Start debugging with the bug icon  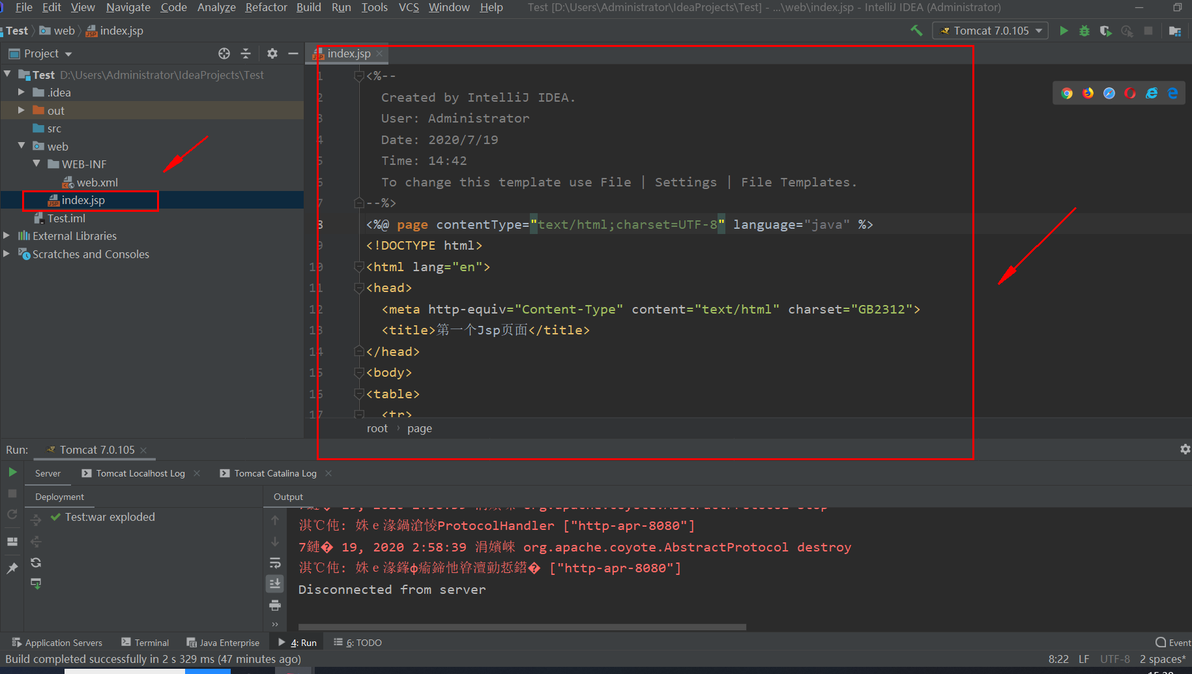(1084, 30)
